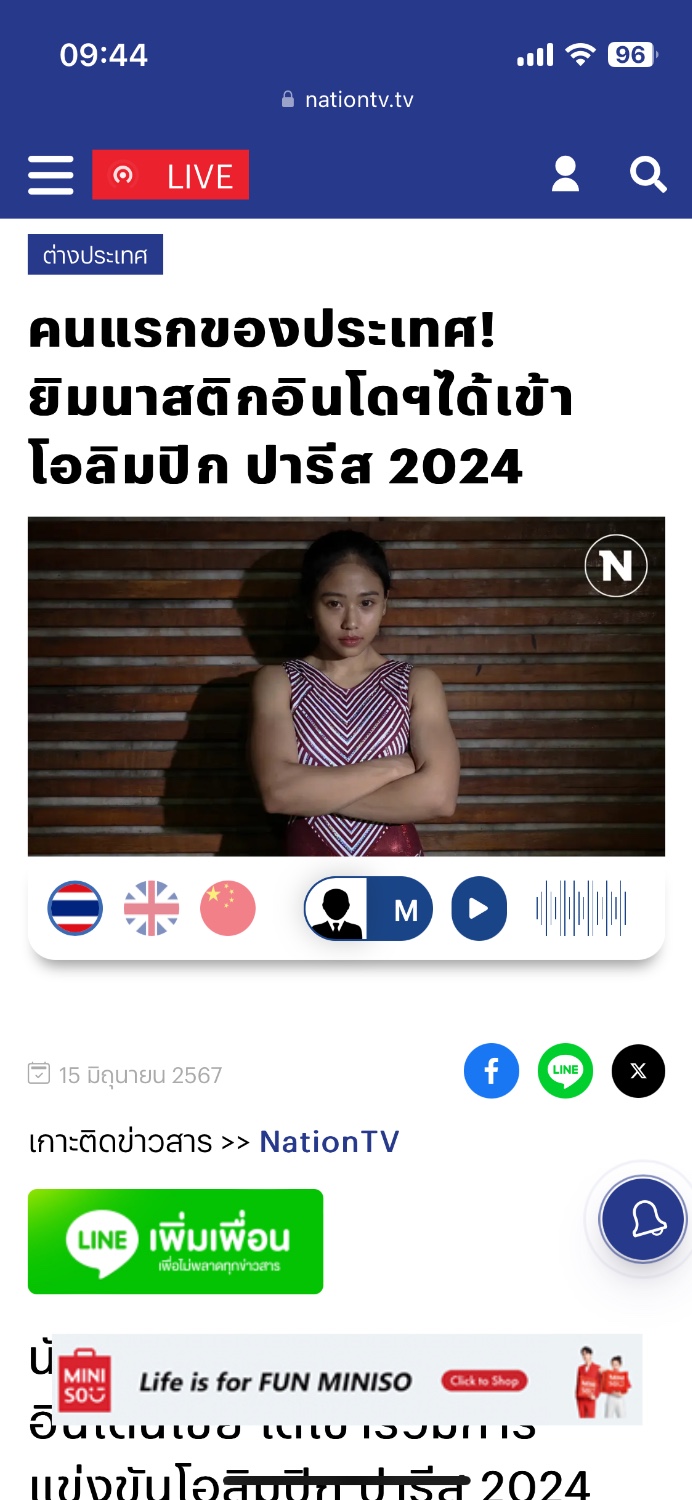Image resolution: width=692 pixels, height=1500 pixels.
Task: Share article on X
Action: pyautogui.click(x=638, y=1071)
